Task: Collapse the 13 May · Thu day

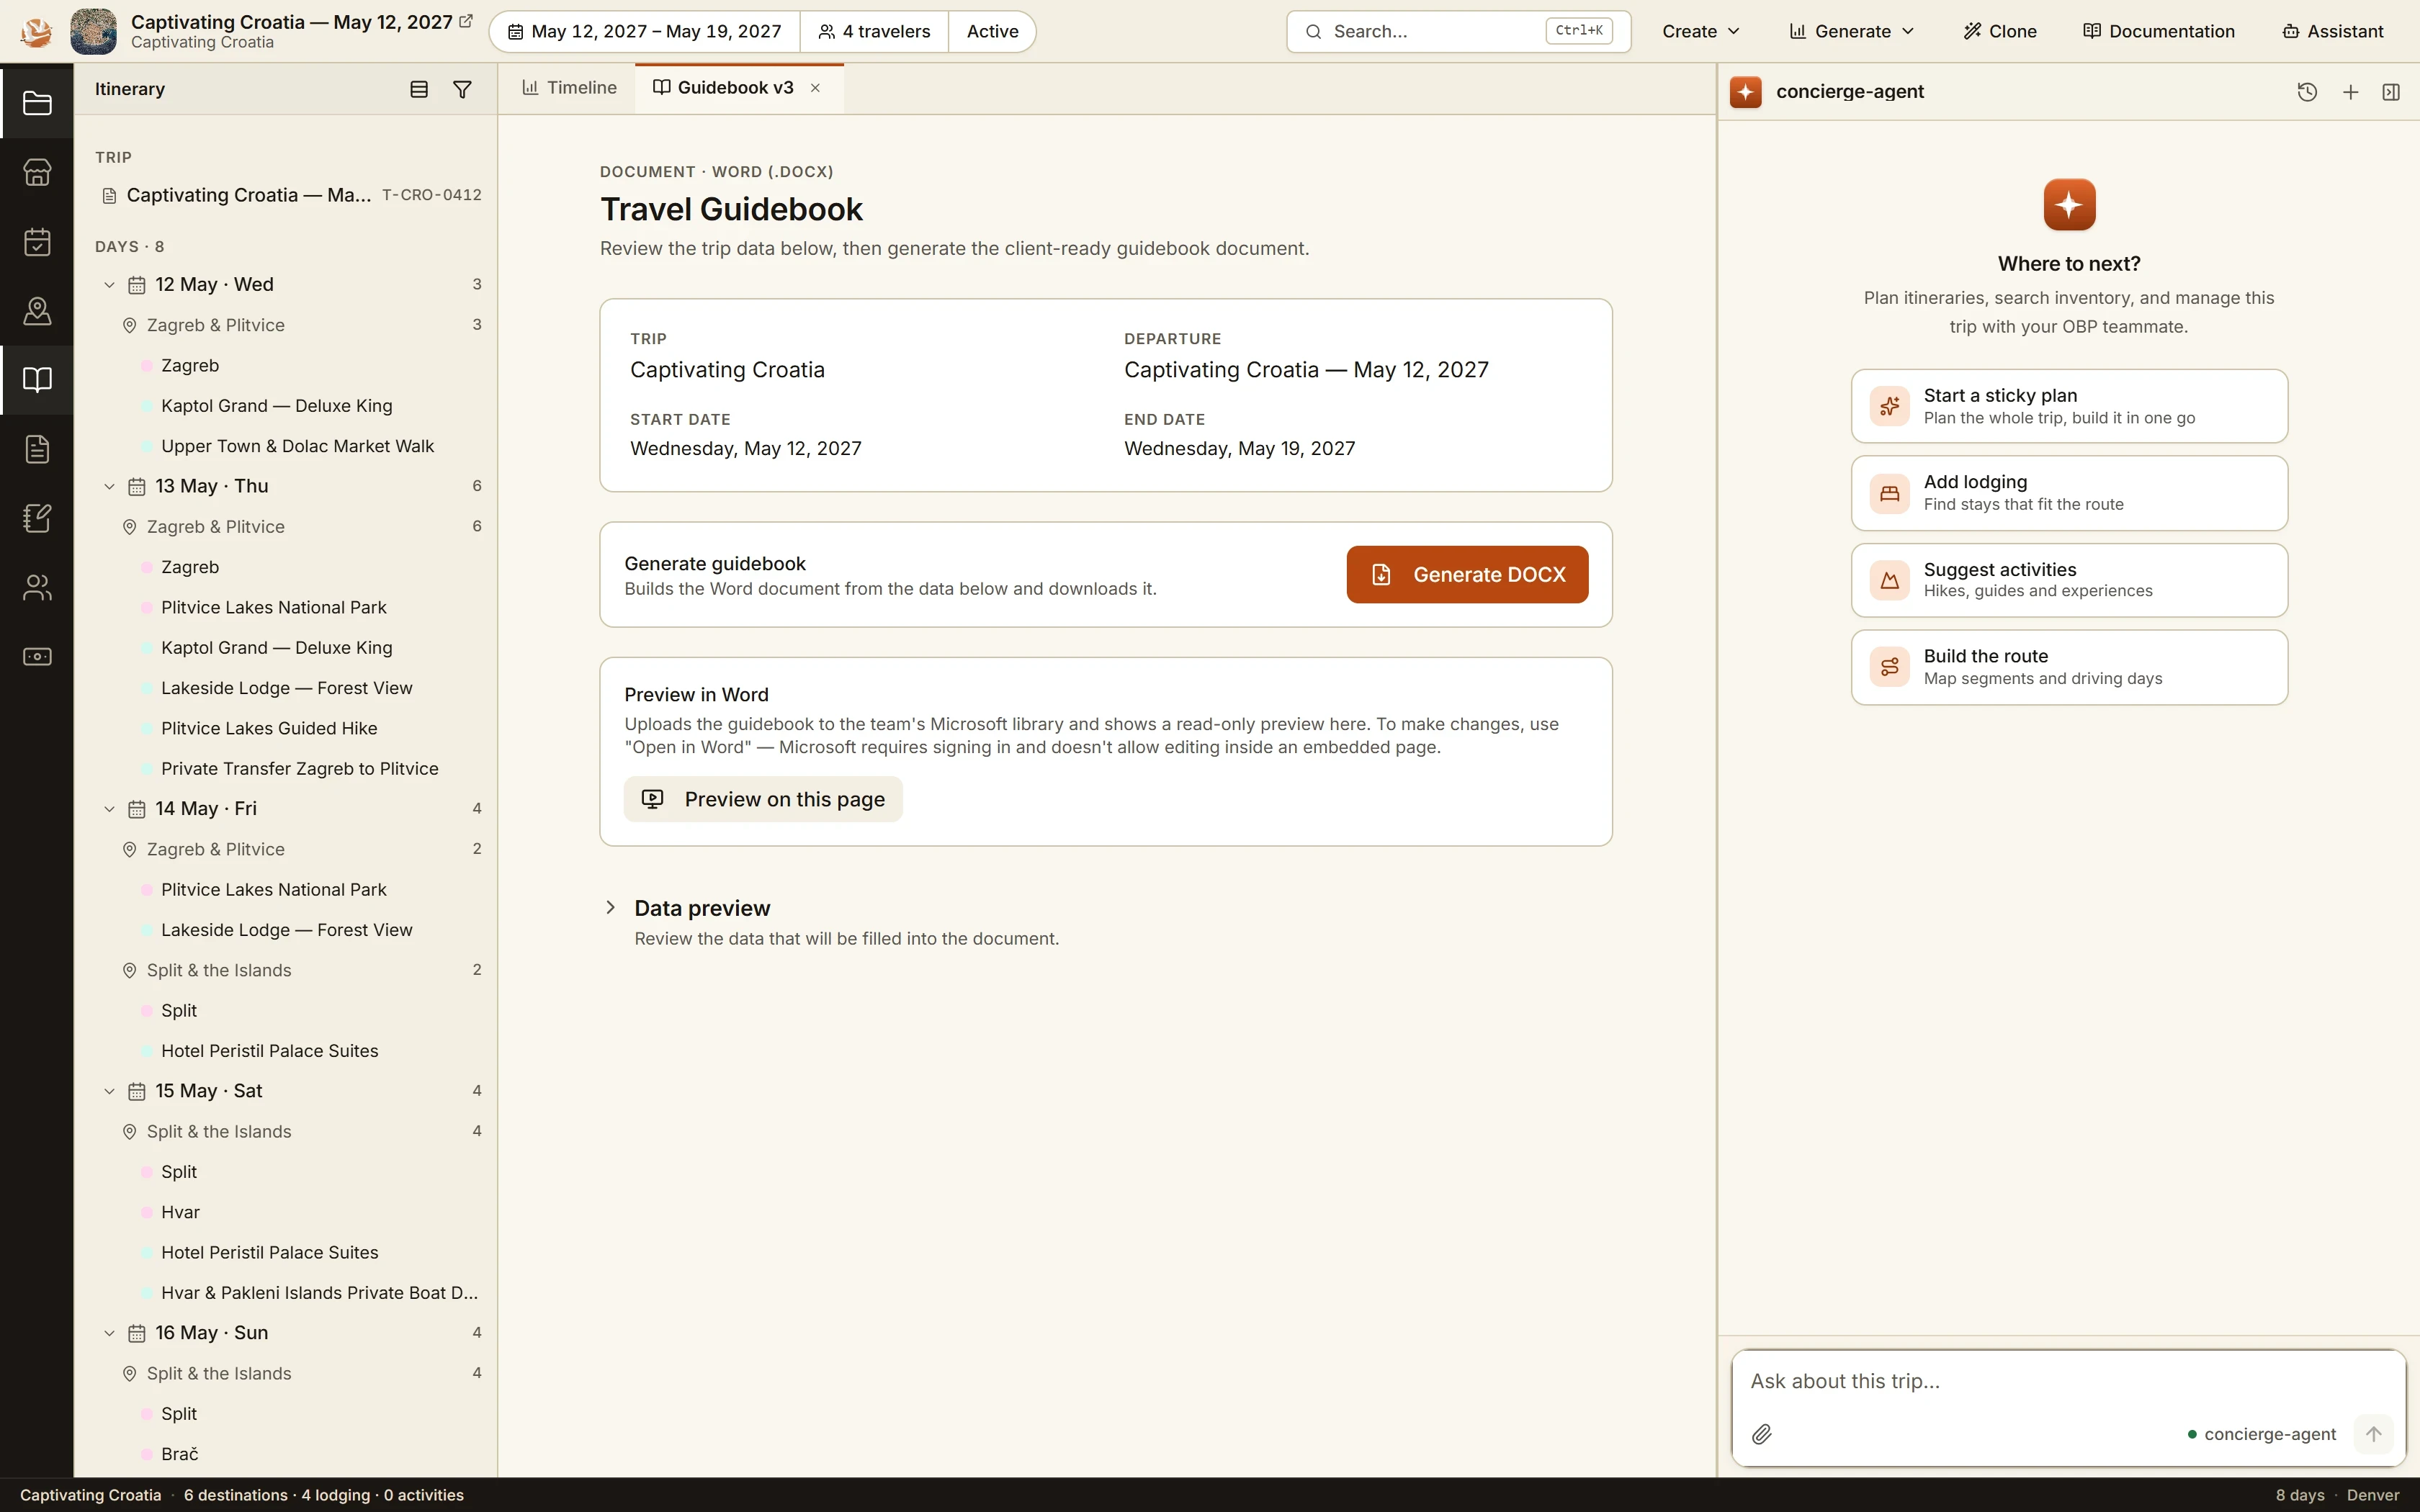Action: [109, 486]
